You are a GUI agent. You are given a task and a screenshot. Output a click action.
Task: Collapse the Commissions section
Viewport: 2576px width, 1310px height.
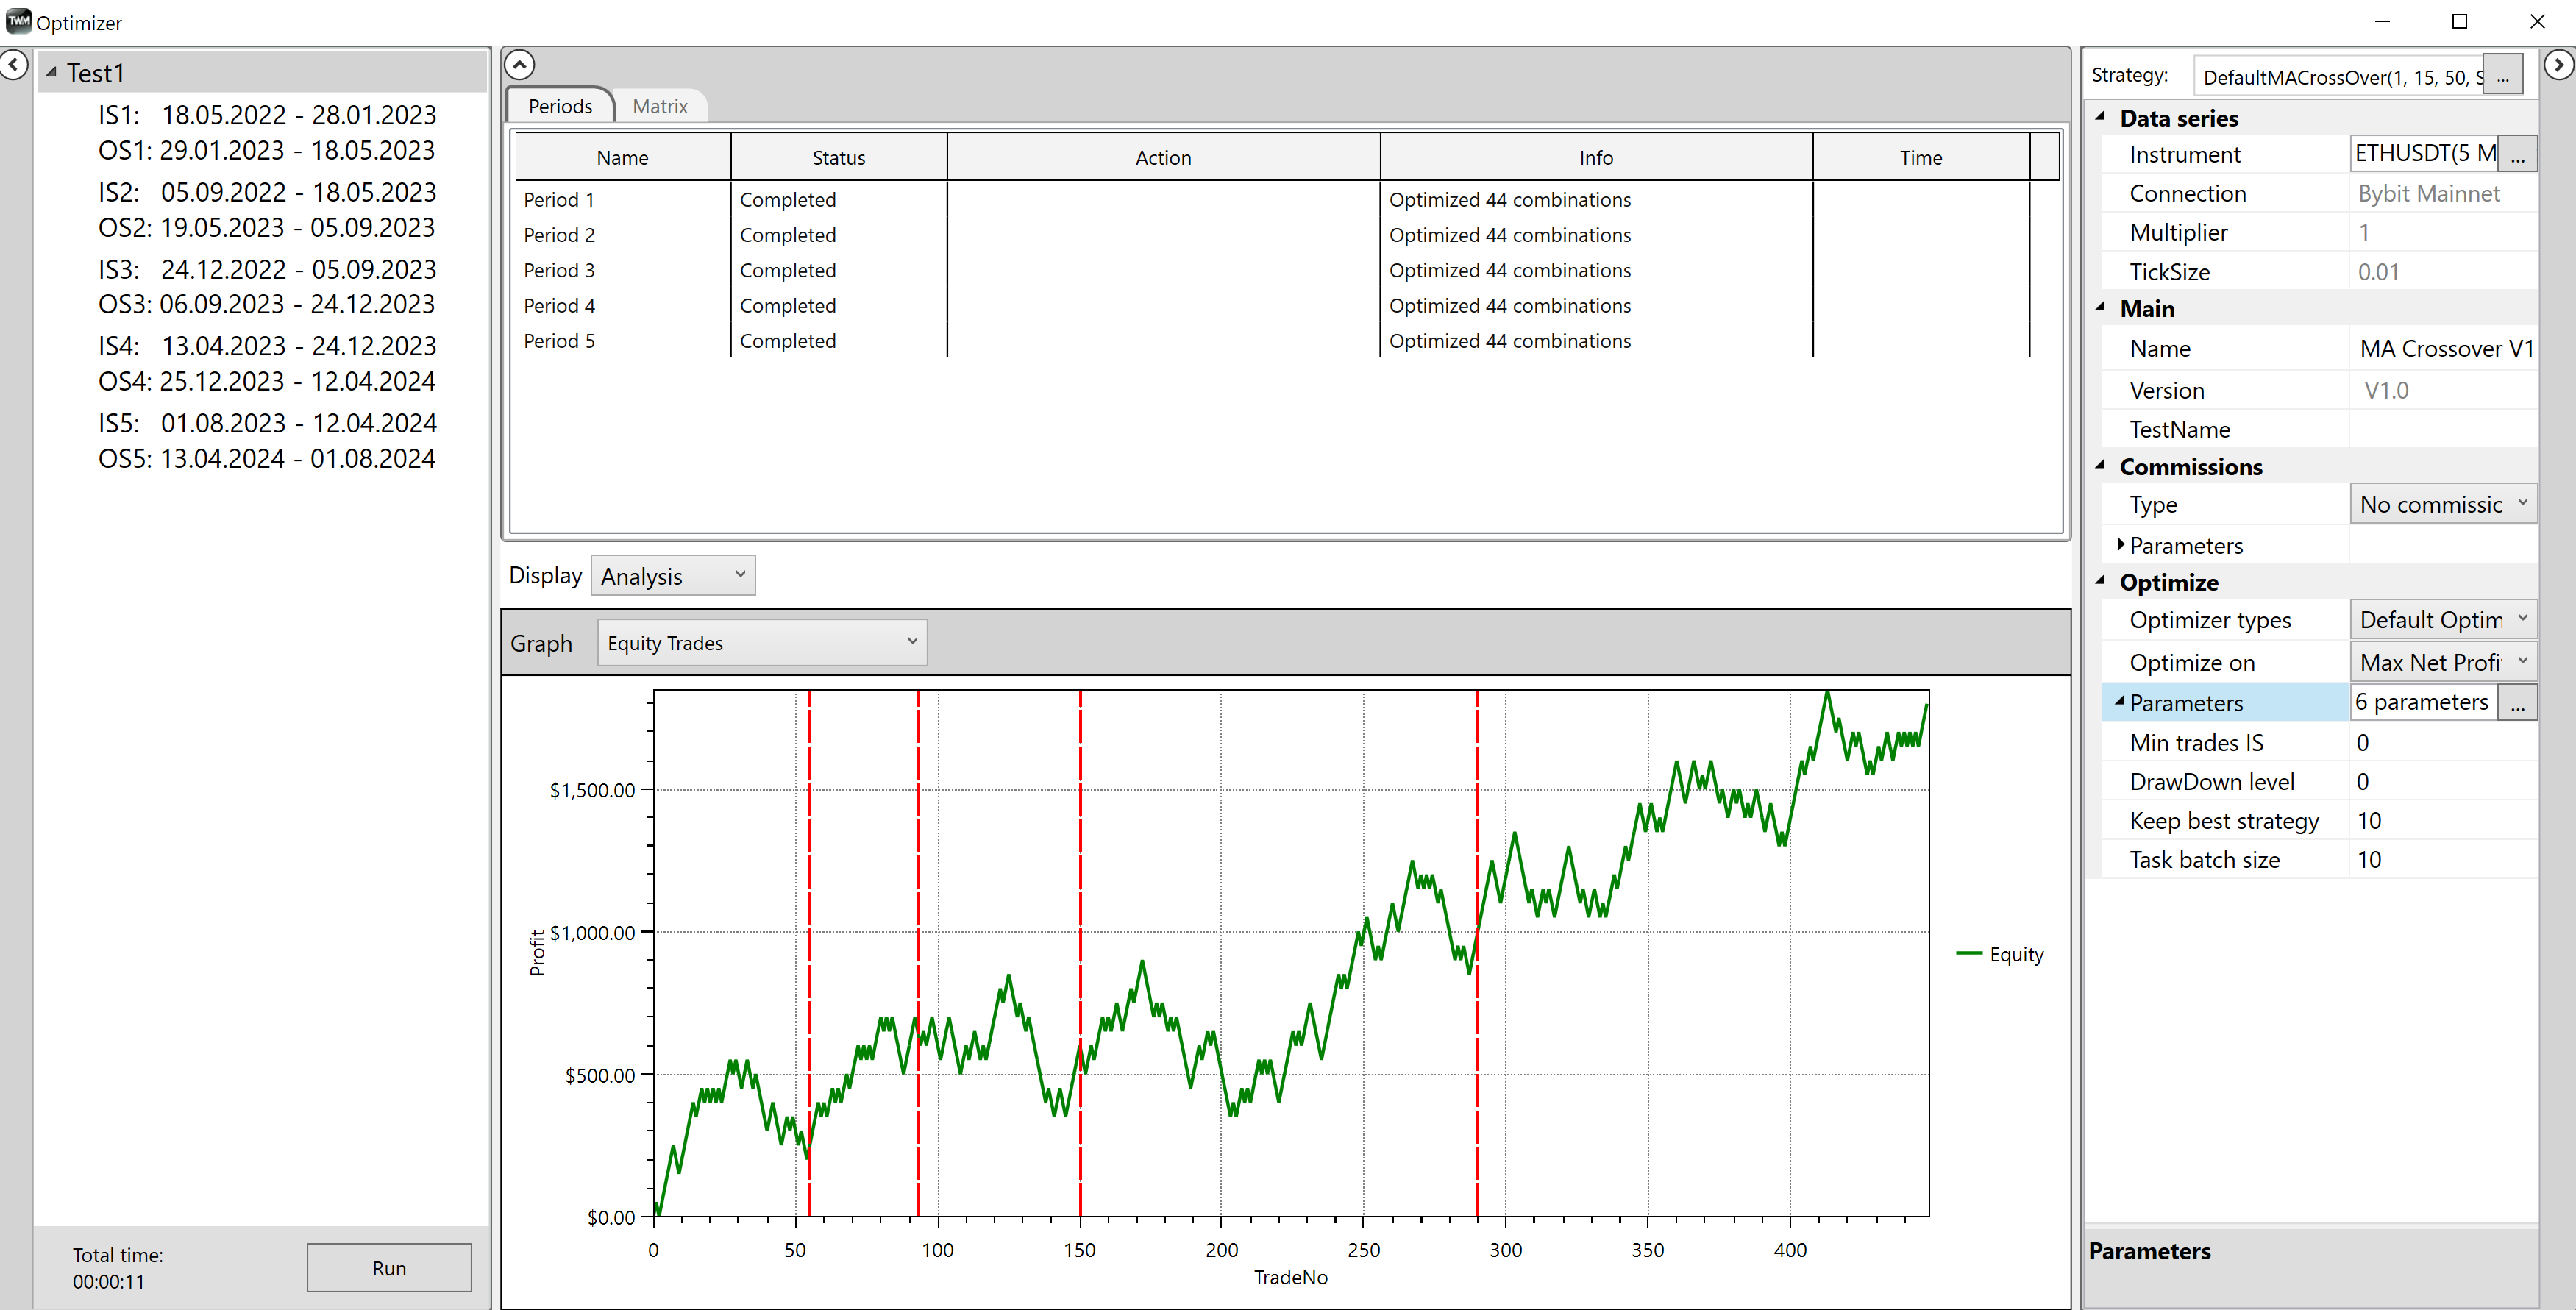2101,466
